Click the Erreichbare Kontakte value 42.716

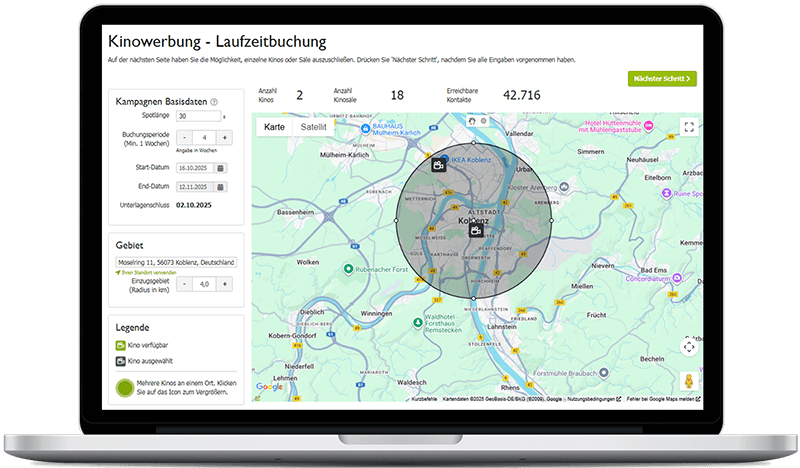[521, 95]
